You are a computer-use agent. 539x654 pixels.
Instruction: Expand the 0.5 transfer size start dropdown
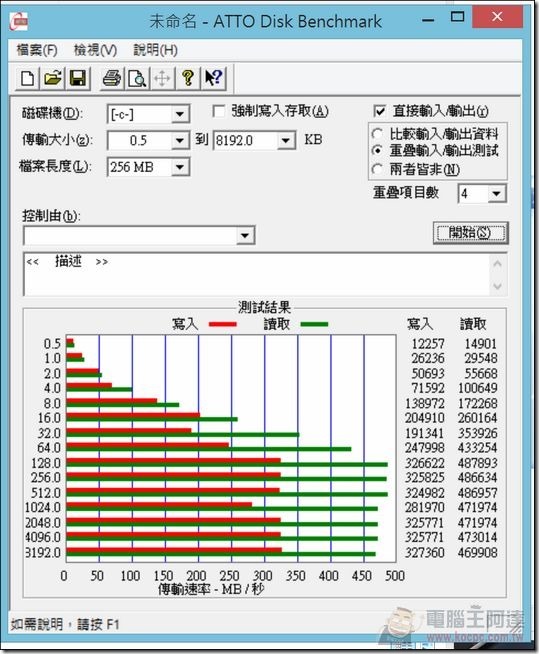click(x=180, y=141)
